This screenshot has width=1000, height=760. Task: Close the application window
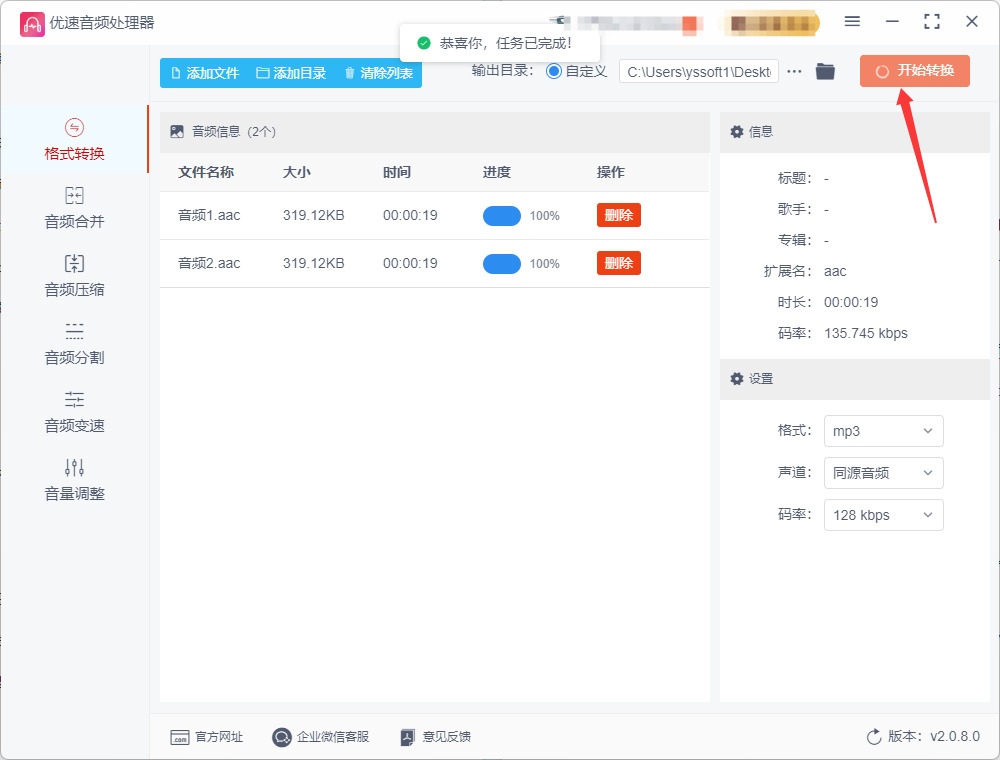972,22
